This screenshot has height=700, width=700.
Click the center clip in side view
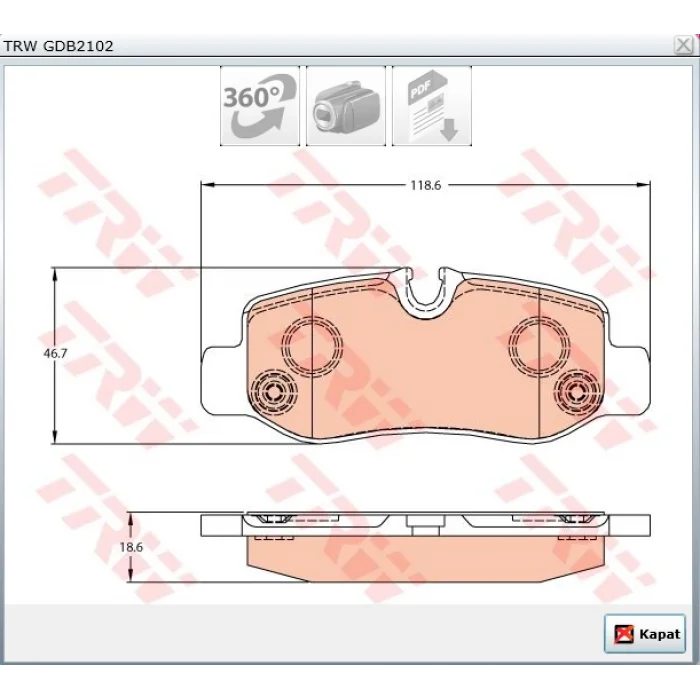425,525
